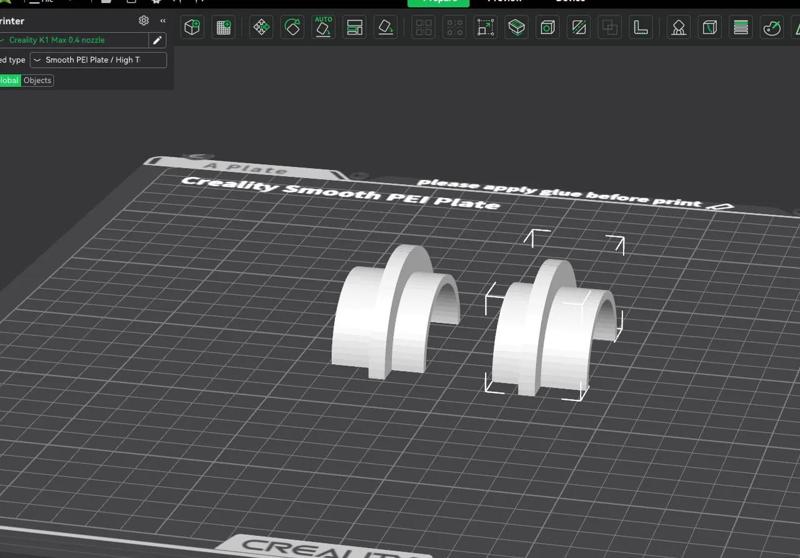Open printer settings gear icon
The width and height of the screenshot is (800, 558).
(x=144, y=20)
